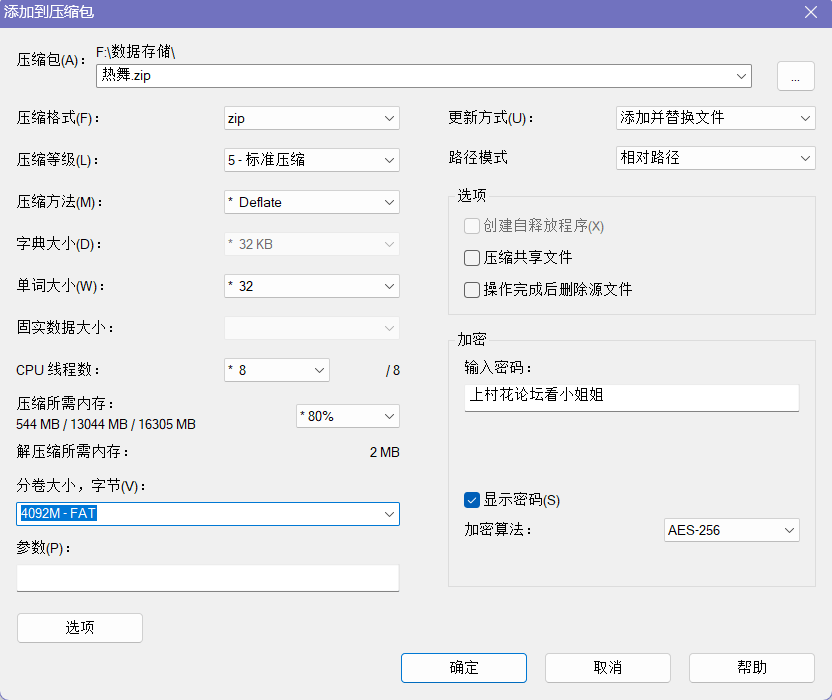Expand the split volume size dropdown arrow
Image resolution: width=832 pixels, height=700 pixels.
[x=389, y=514]
